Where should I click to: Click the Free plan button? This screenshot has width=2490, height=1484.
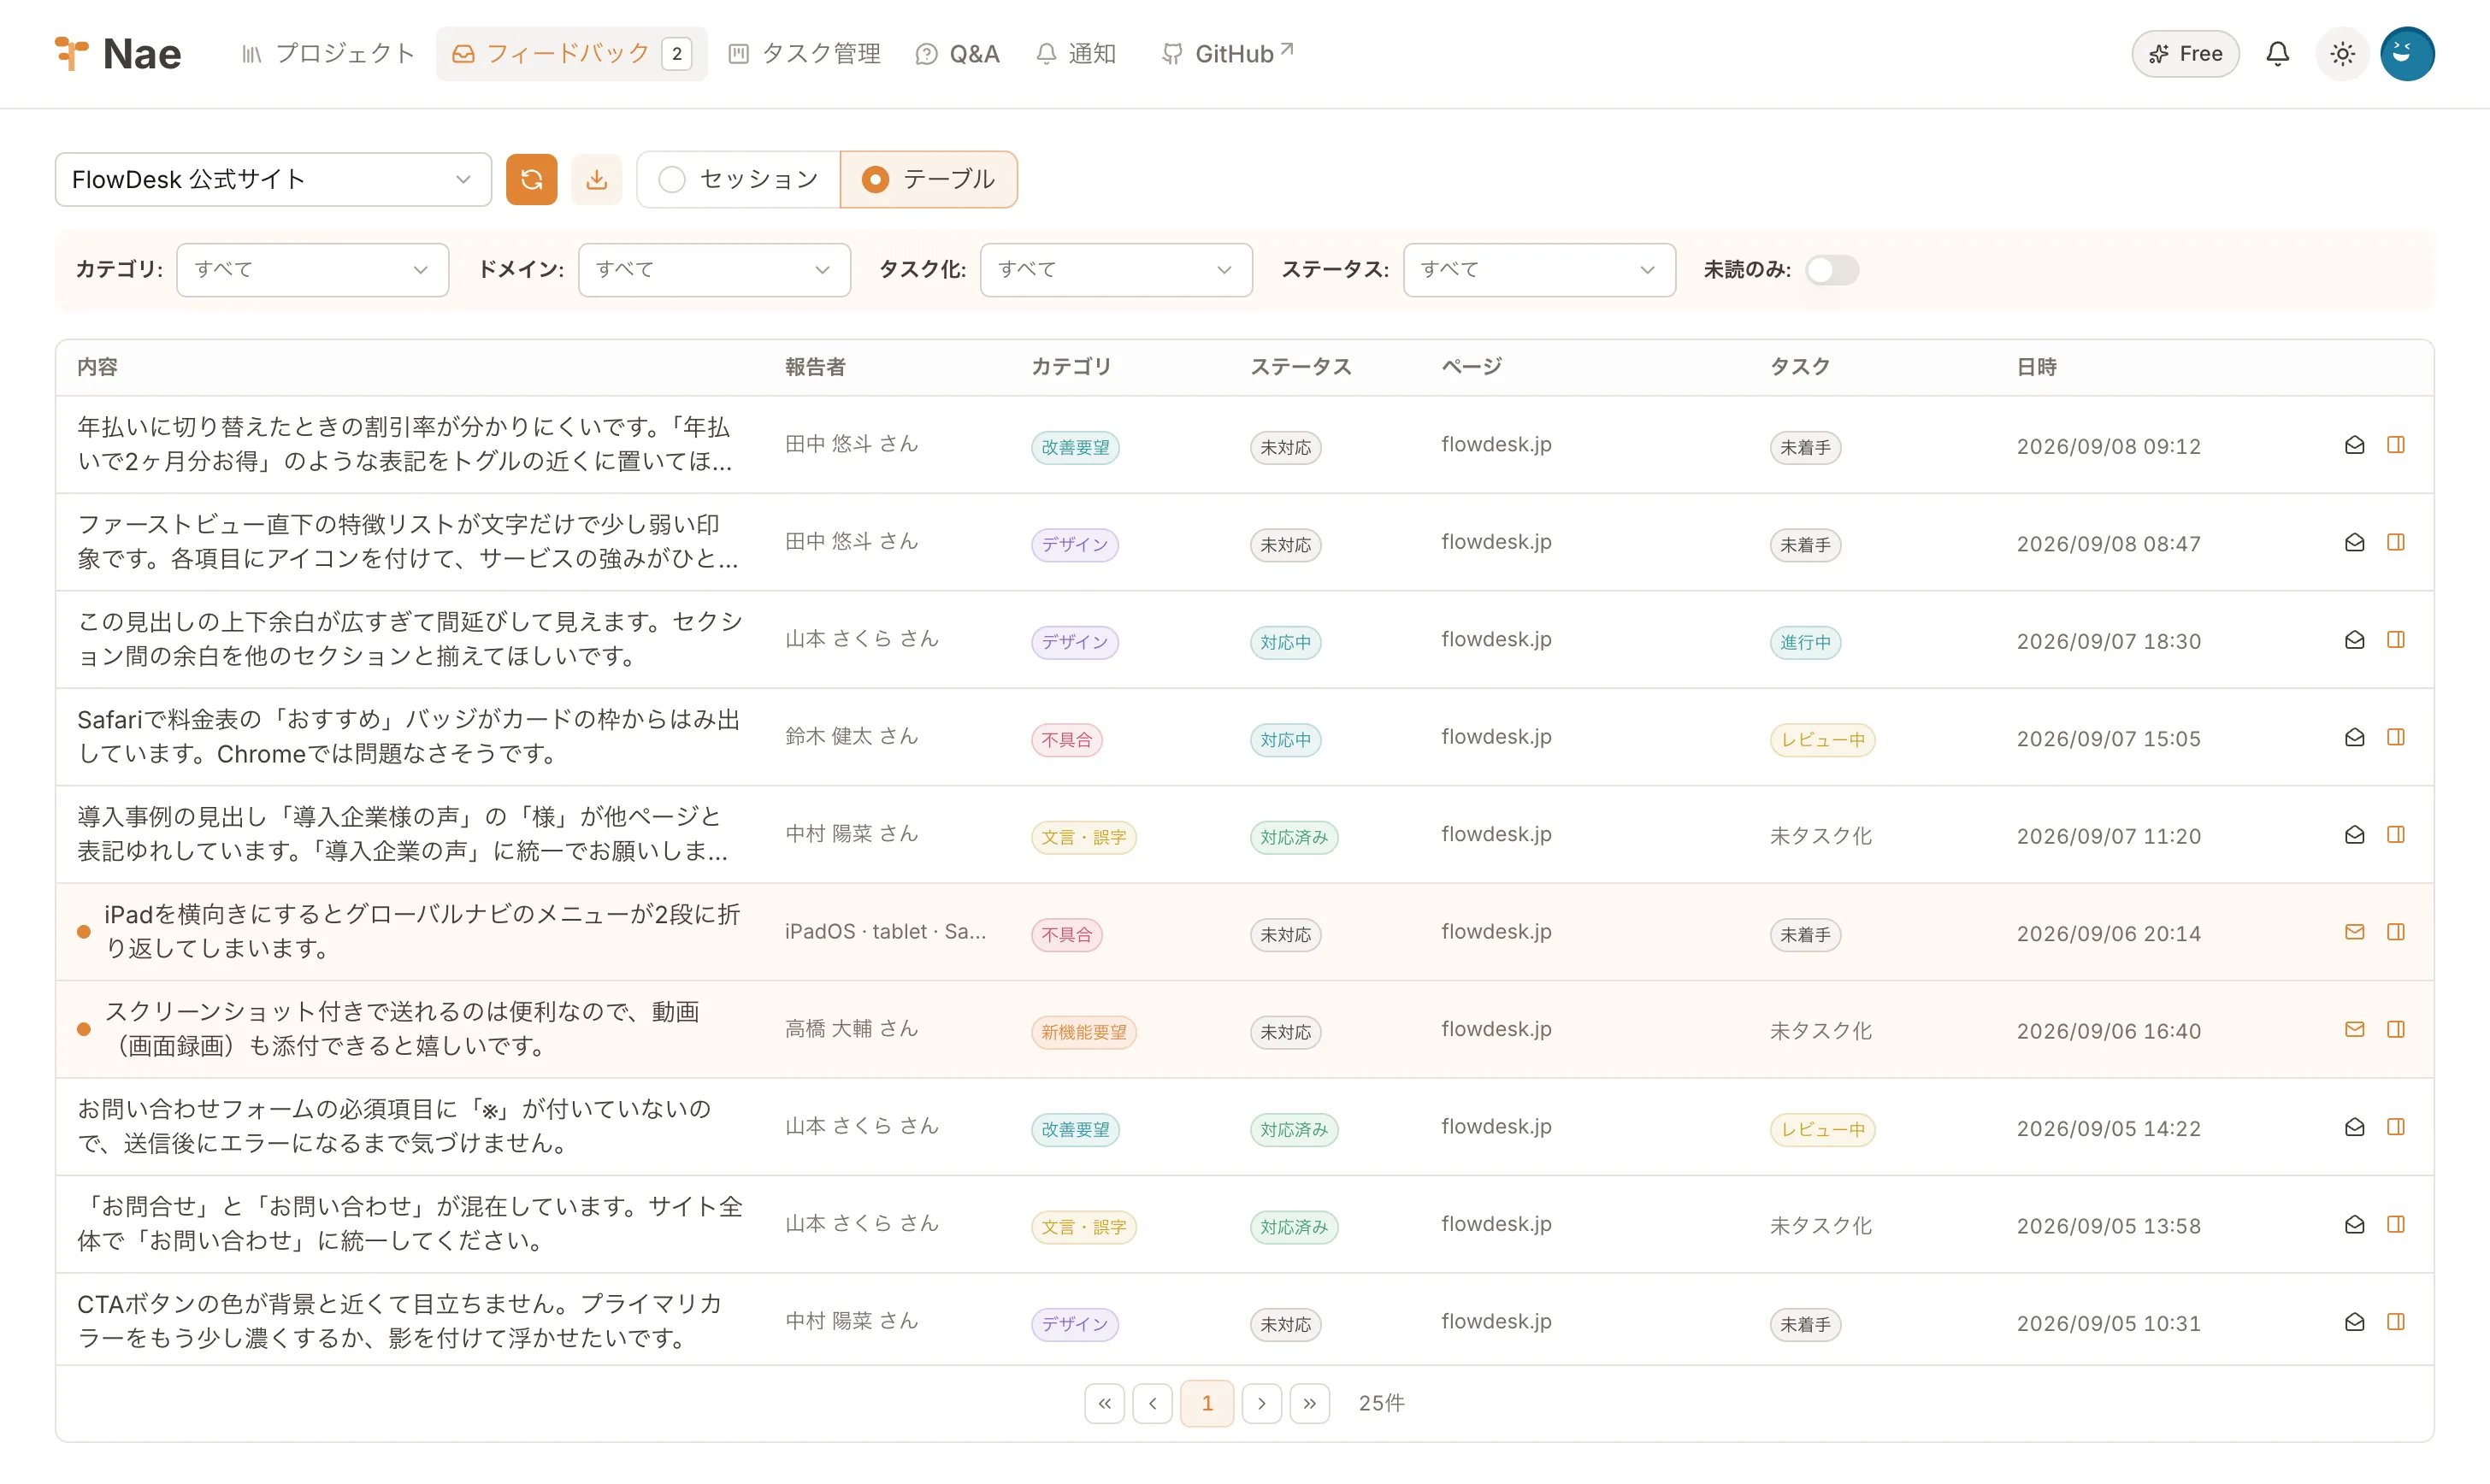coord(2185,54)
